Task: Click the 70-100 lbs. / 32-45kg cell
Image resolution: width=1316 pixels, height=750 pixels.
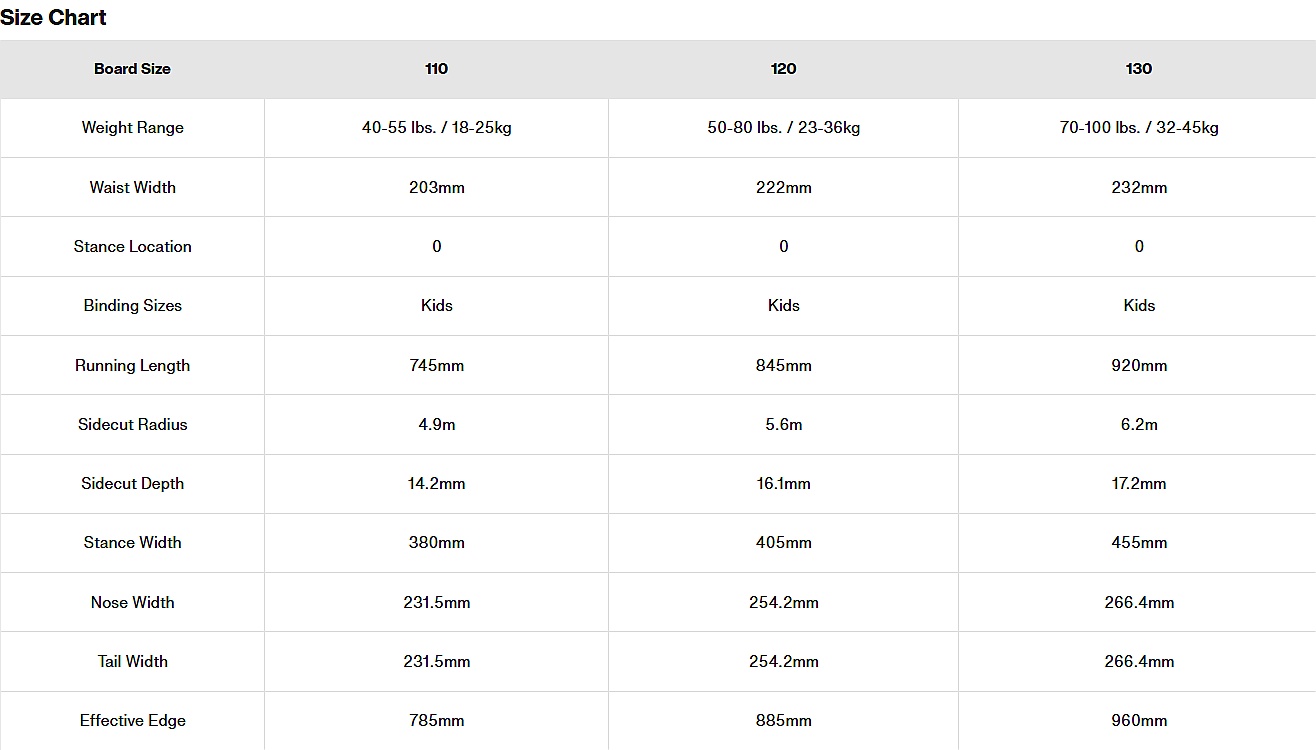Action: [1138, 128]
